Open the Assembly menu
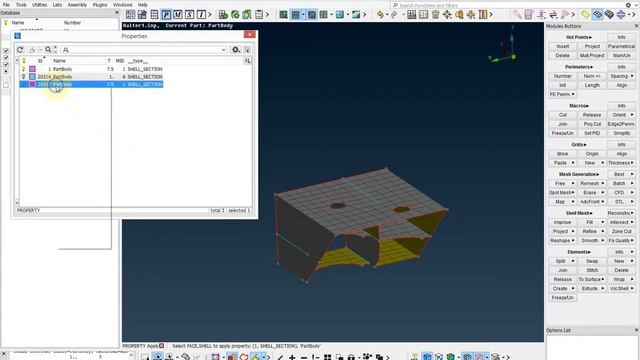 tap(77, 5)
